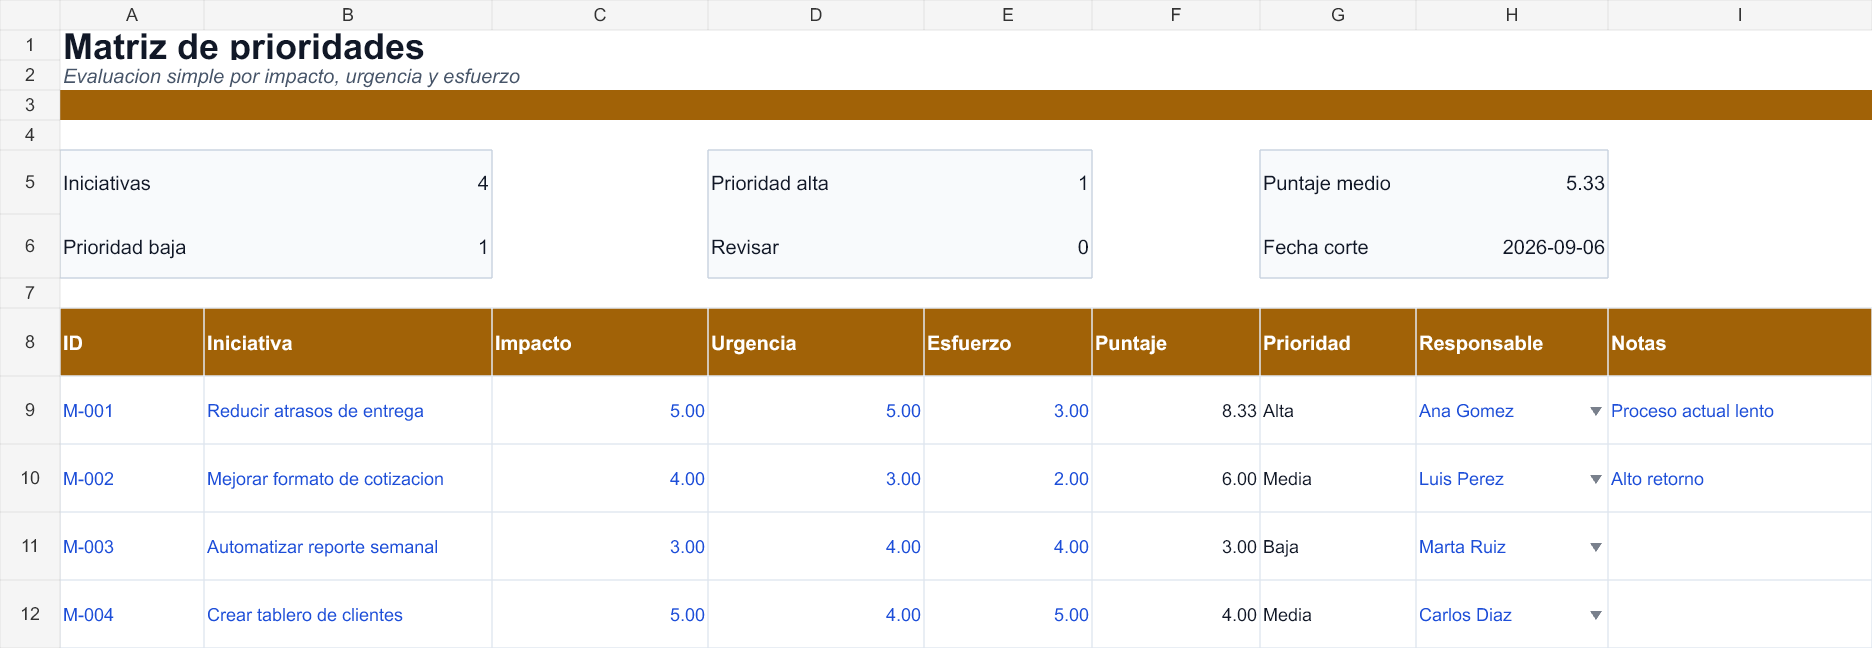Click the 'Prioridad' table header cell
Image resolution: width=1872 pixels, height=648 pixels.
(x=1338, y=343)
